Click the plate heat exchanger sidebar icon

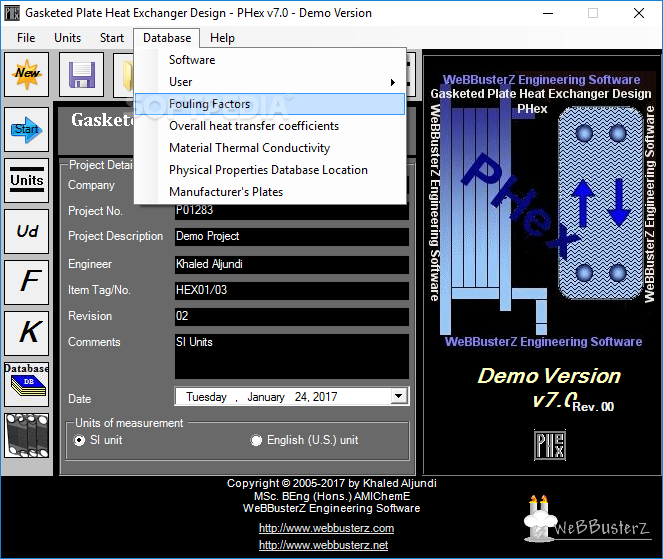click(x=27, y=436)
